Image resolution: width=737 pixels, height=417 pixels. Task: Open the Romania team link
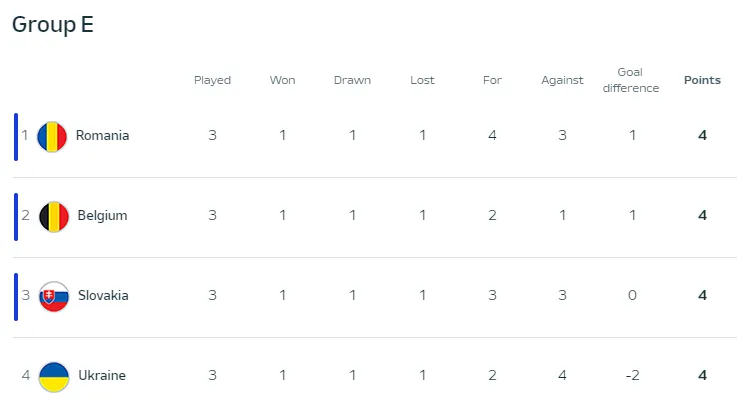pyautogui.click(x=102, y=136)
